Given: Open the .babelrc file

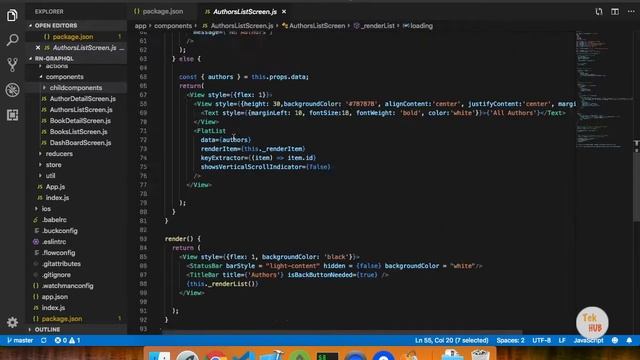Looking at the screenshot, I should tap(54, 220).
